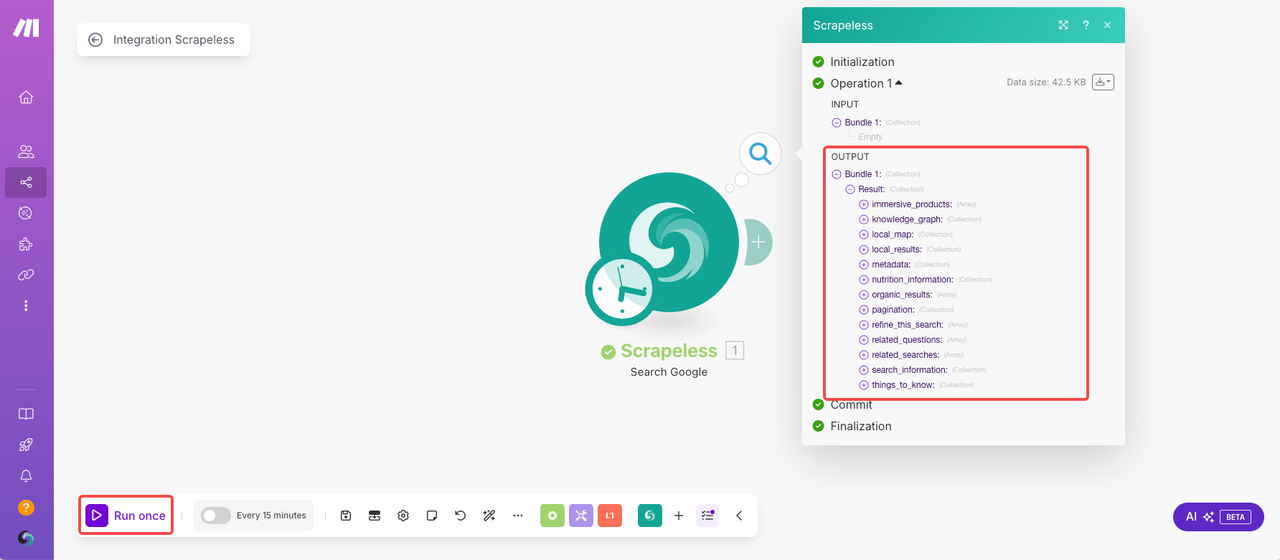Click the clock schedule icon on the module
The height and width of the screenshot is (560, 1280).
coord(620,290)
